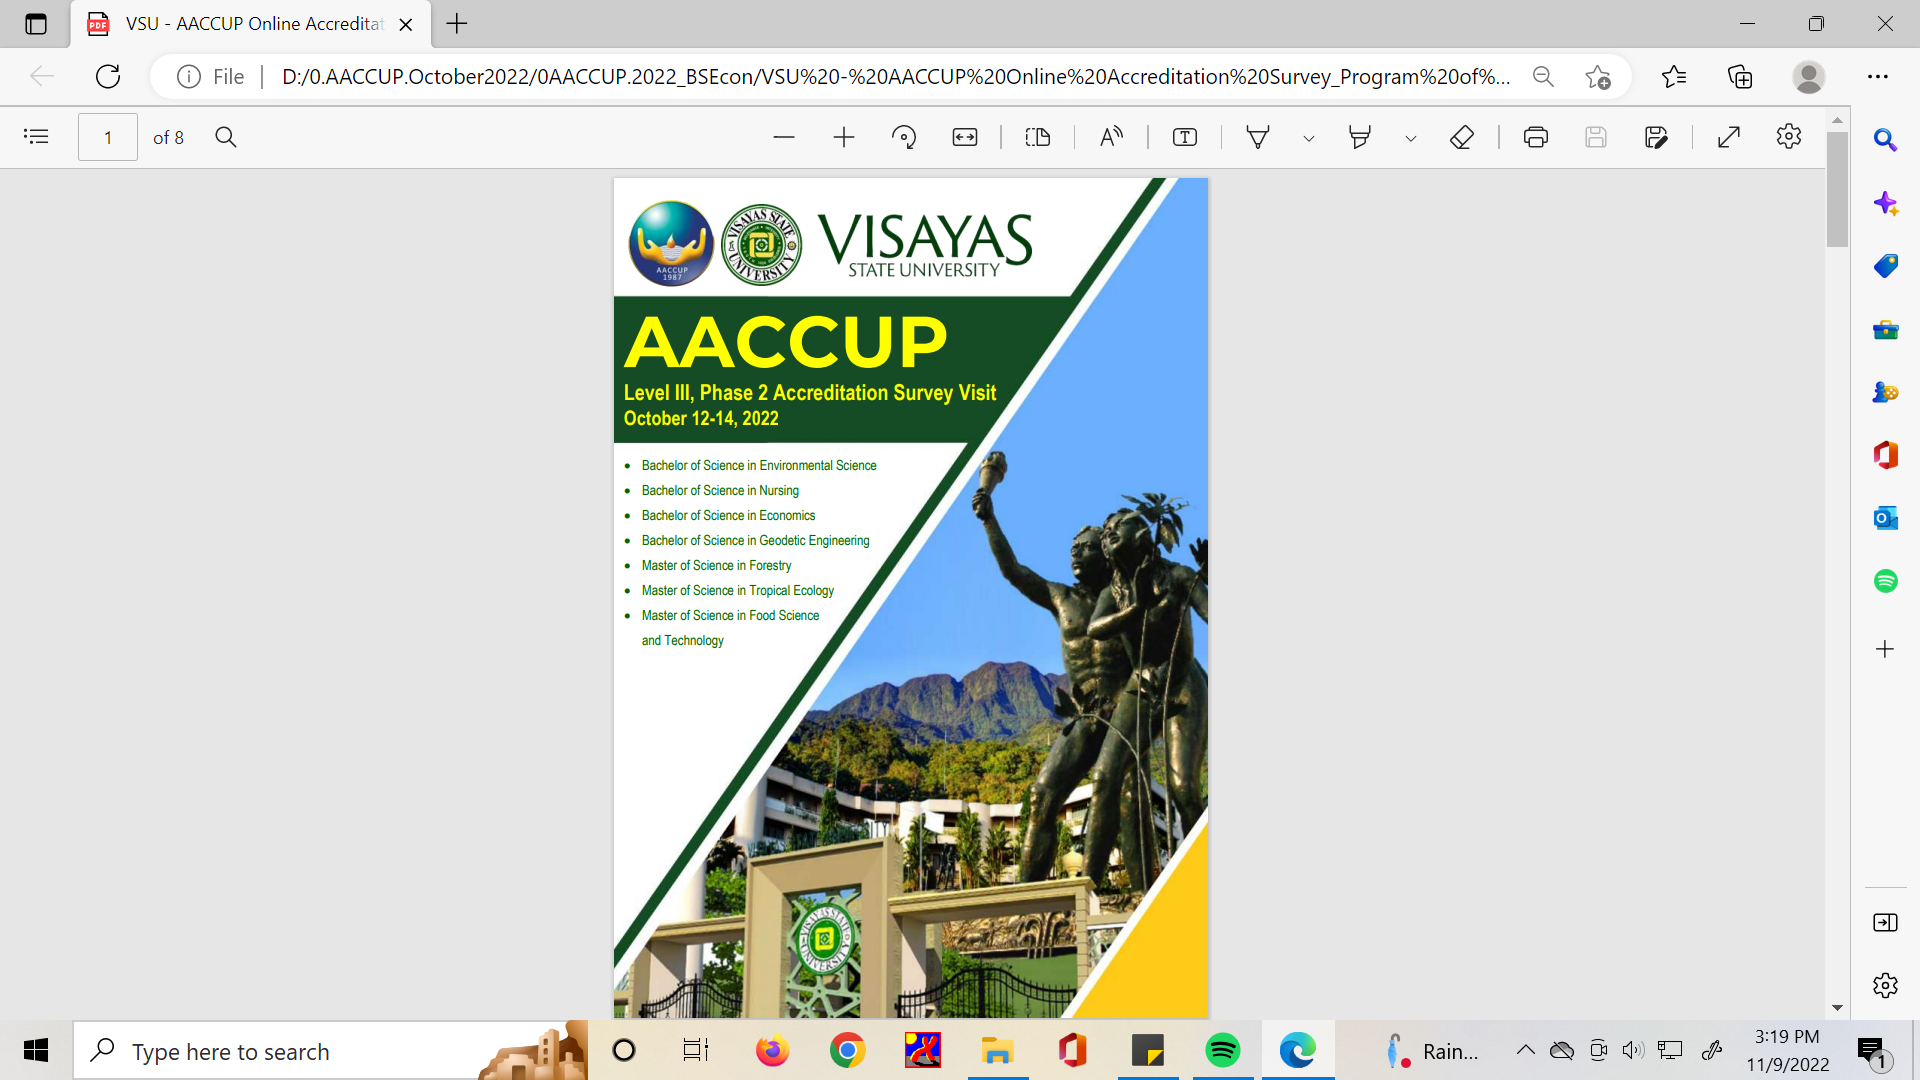Open a new browser tab

(457, 24)
